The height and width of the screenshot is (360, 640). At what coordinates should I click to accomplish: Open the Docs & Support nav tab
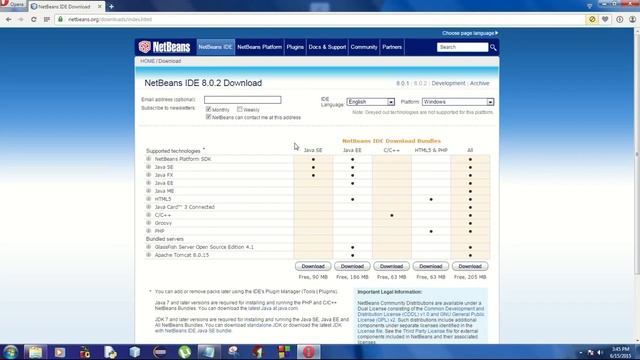point(327,47)
